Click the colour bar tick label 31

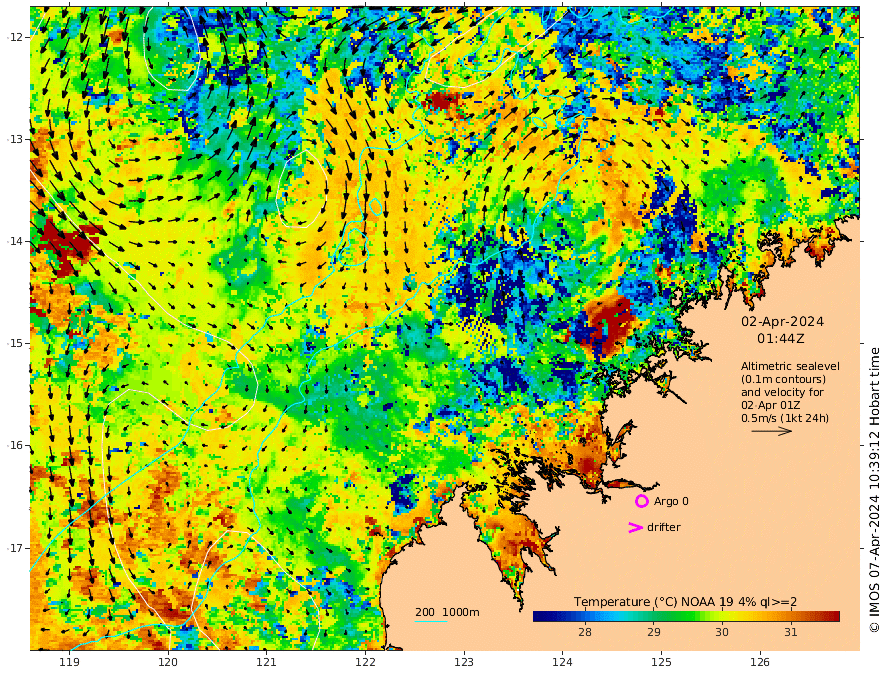[790, 632]
